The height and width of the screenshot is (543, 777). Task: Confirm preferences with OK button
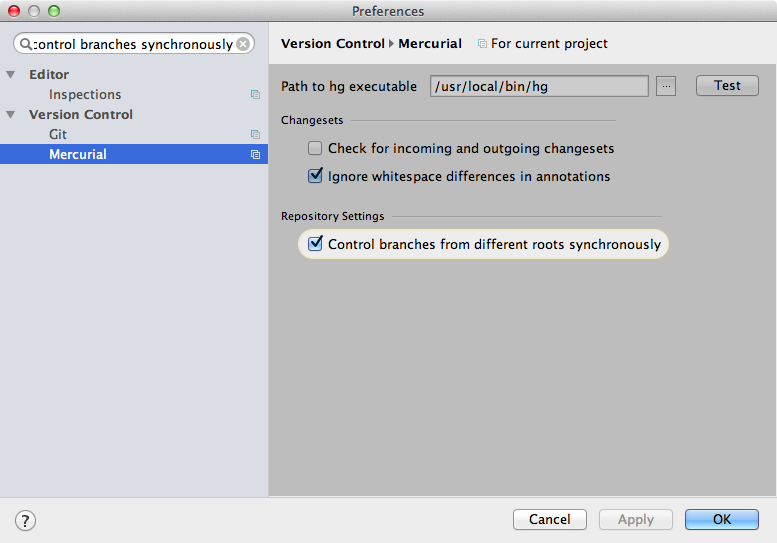[722, 519]
